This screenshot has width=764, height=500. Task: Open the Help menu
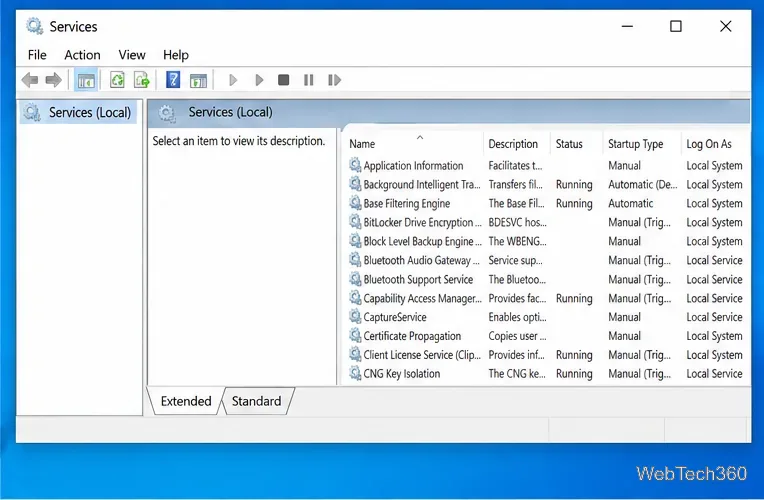click(x=176, y=55)
